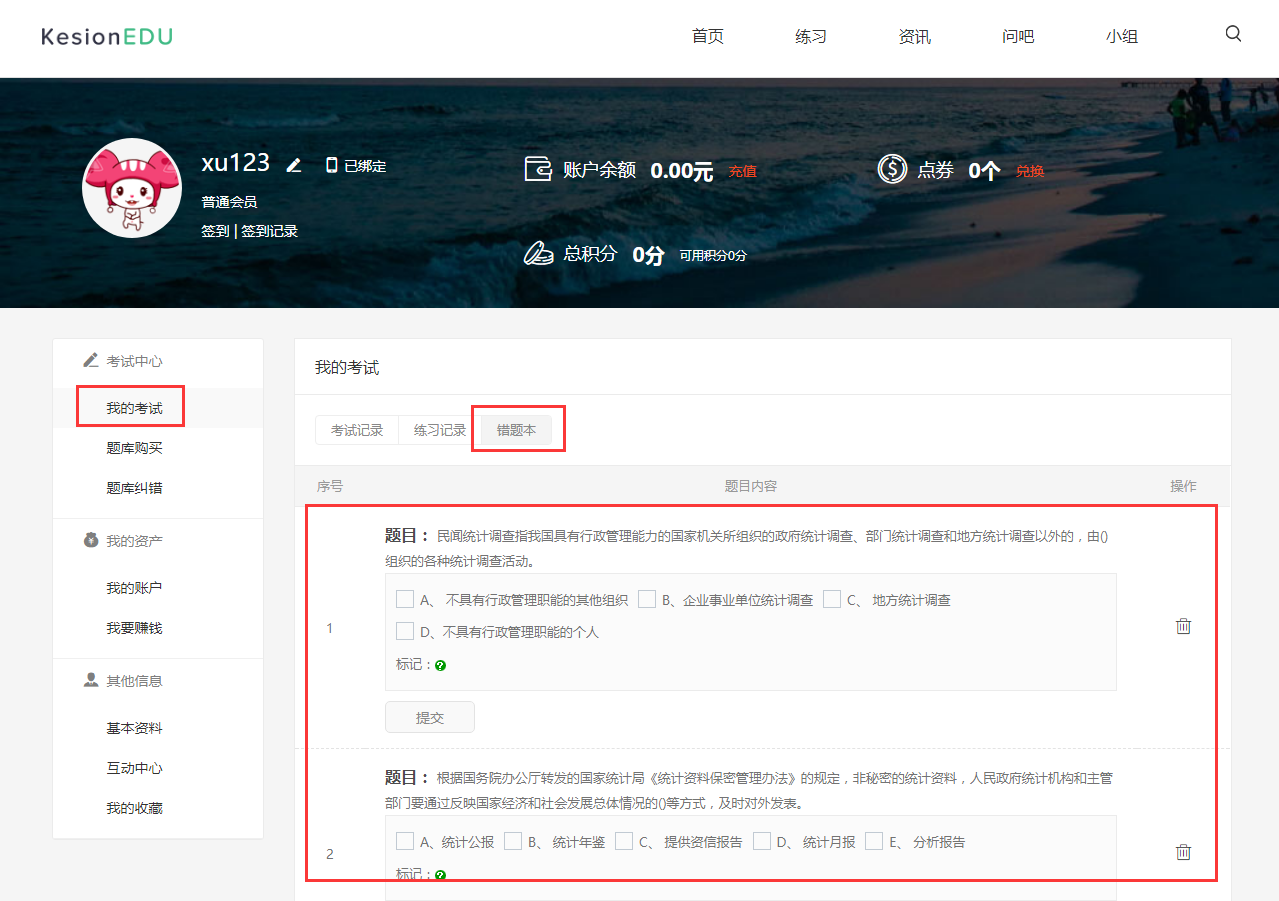Open the 问吧 menu item
Image resolution: width=1279 pixels, height=901 pixels.
coord(1018,36)
